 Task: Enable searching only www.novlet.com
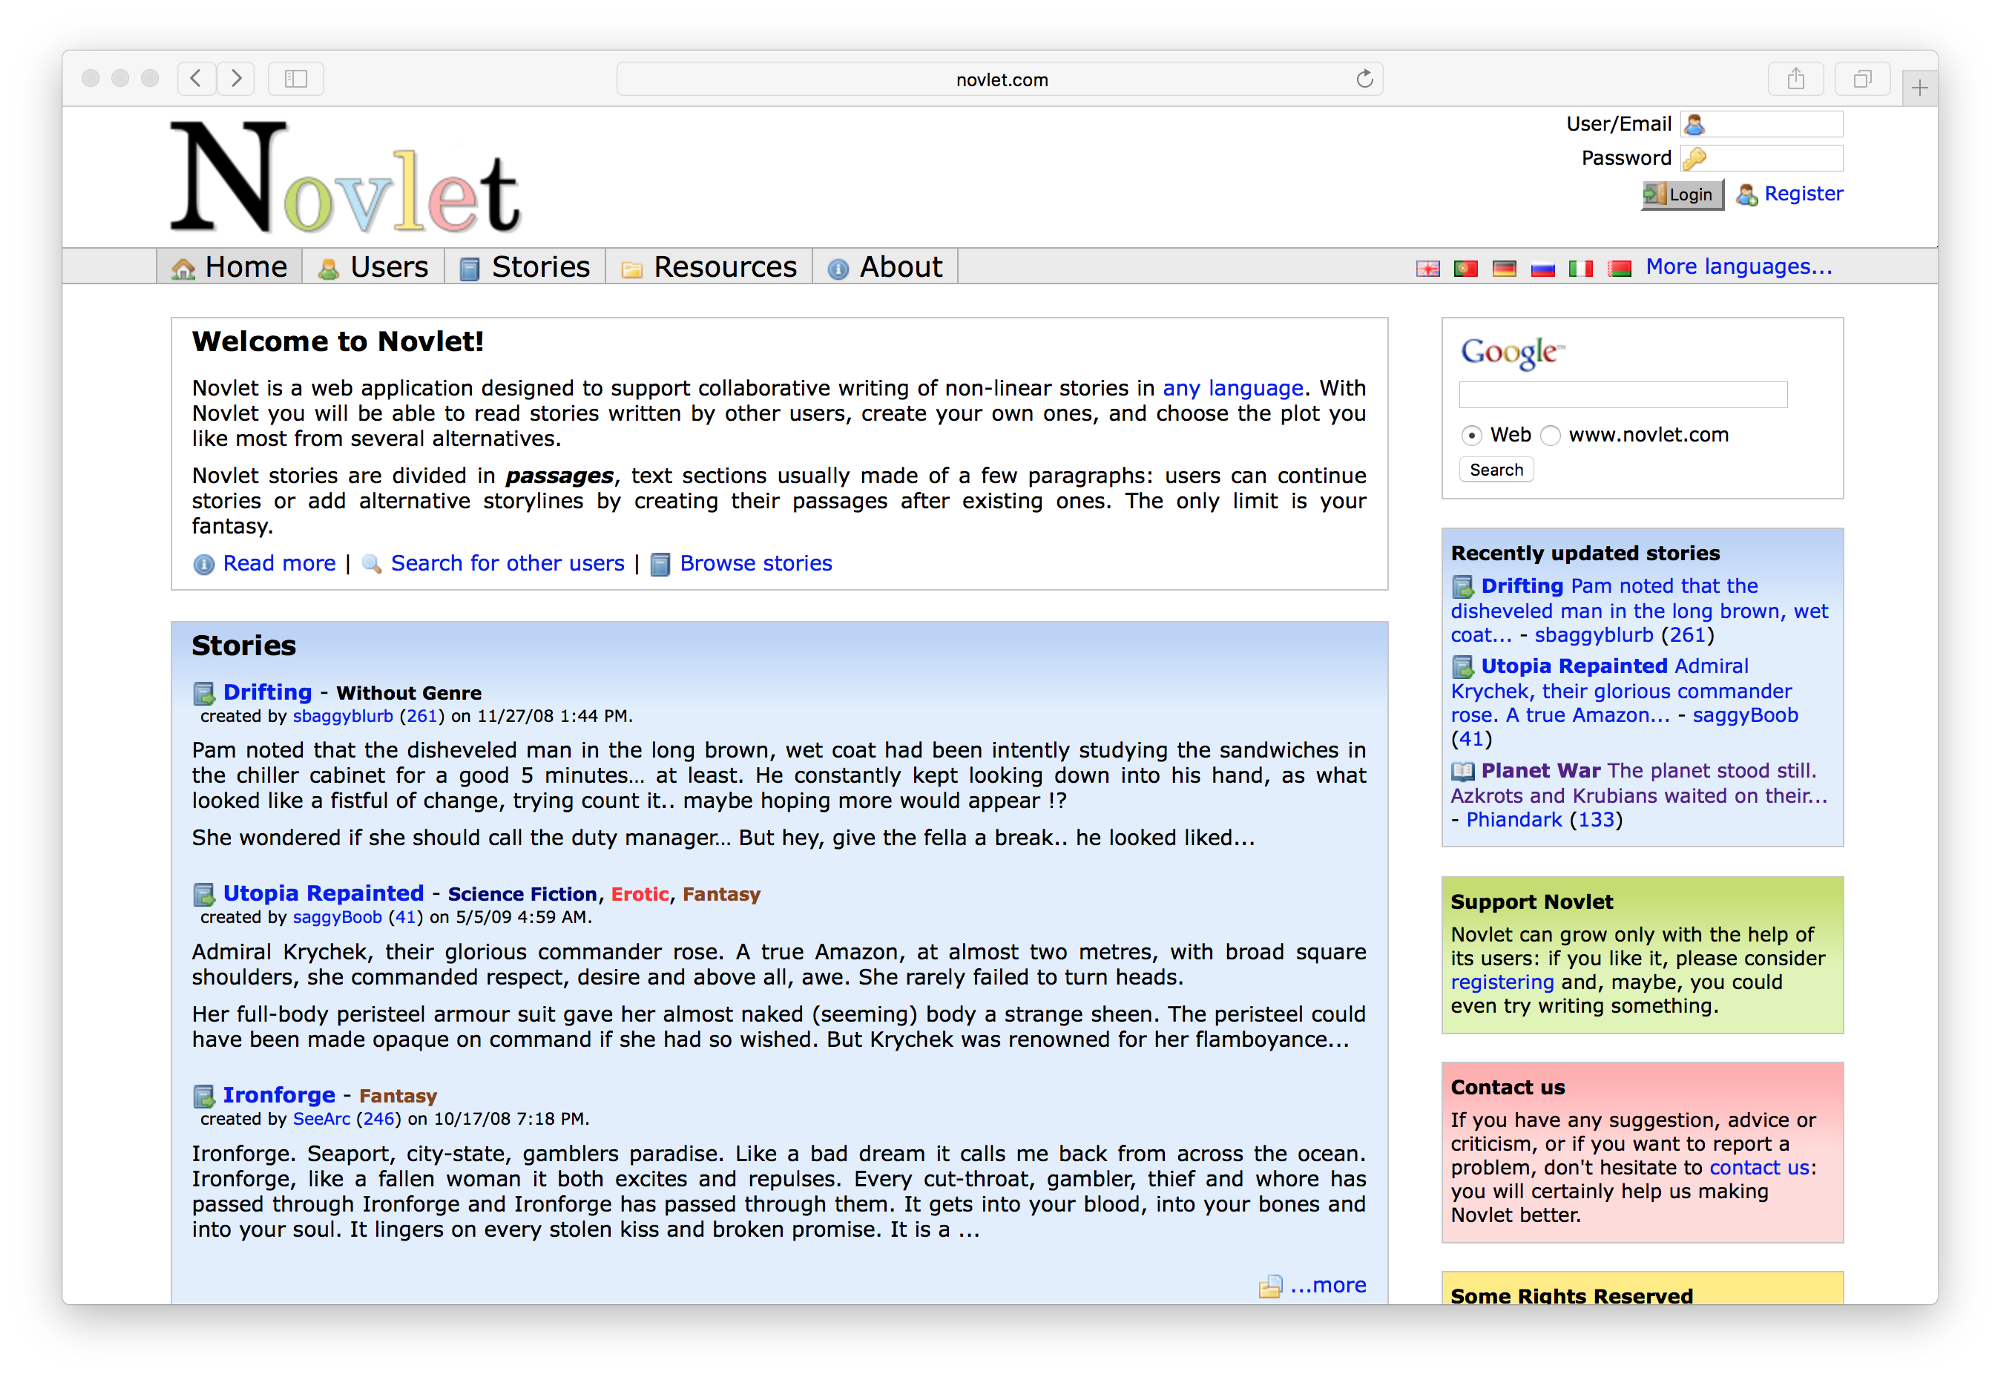pos(1550,435)
